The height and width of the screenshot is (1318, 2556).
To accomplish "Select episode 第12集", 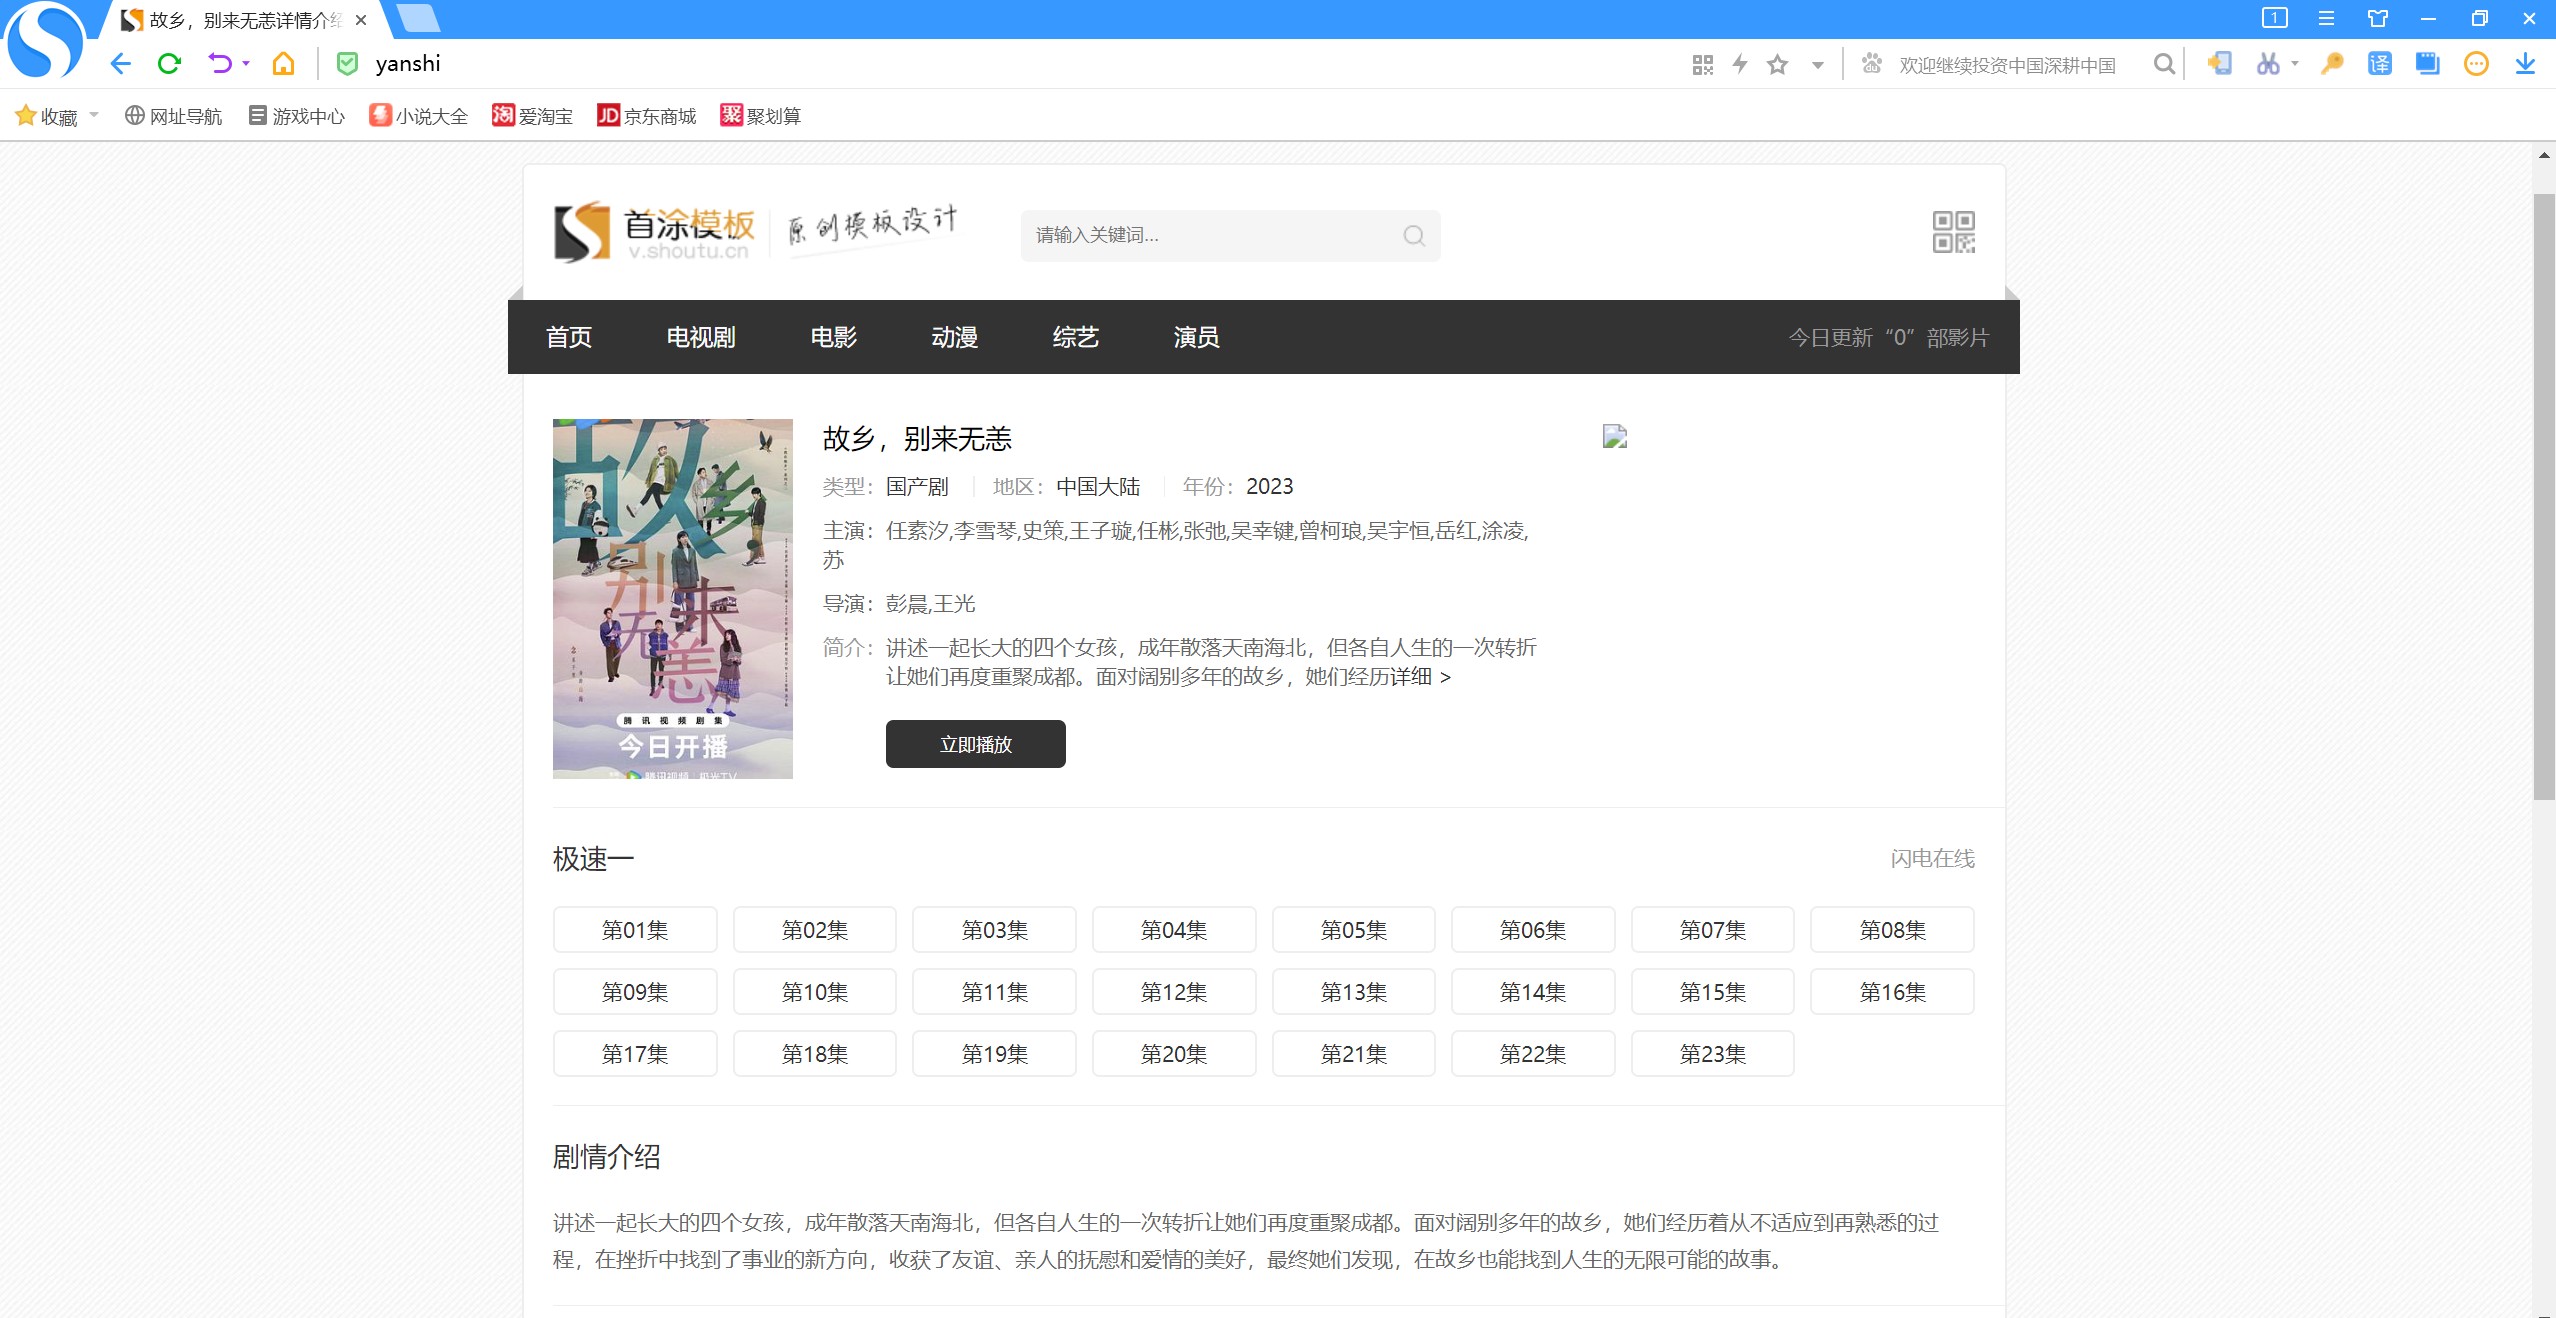I will 1173,992.
